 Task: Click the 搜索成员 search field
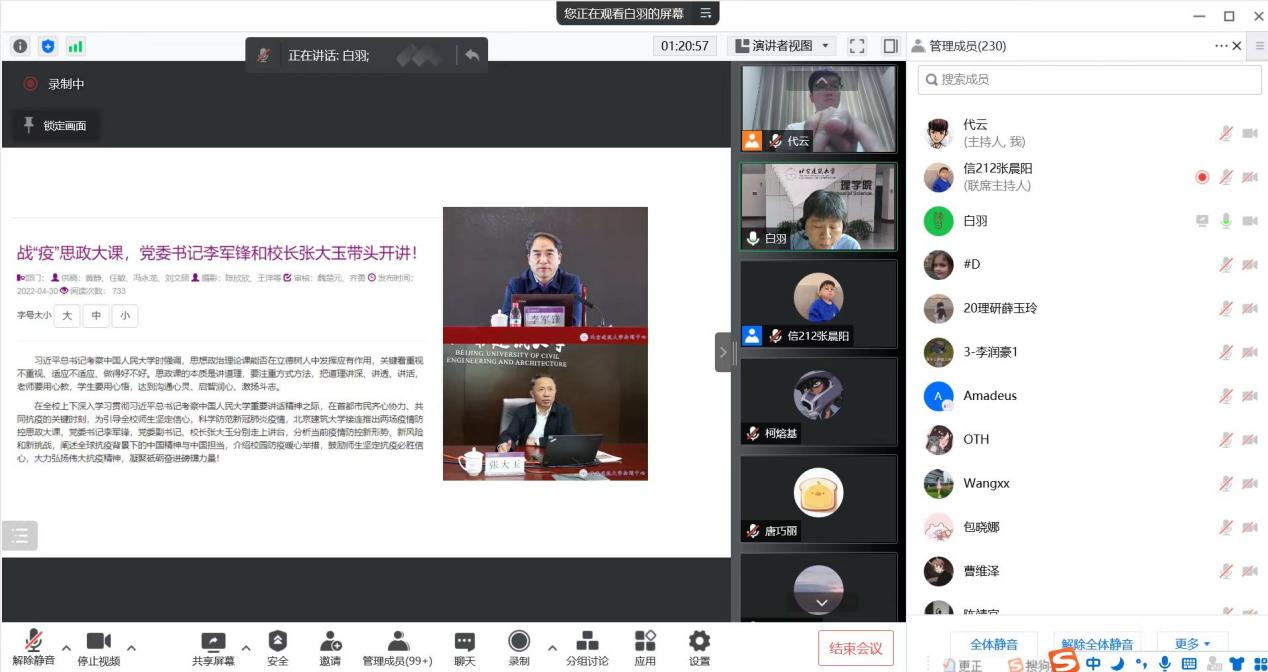pos(1090,79)
